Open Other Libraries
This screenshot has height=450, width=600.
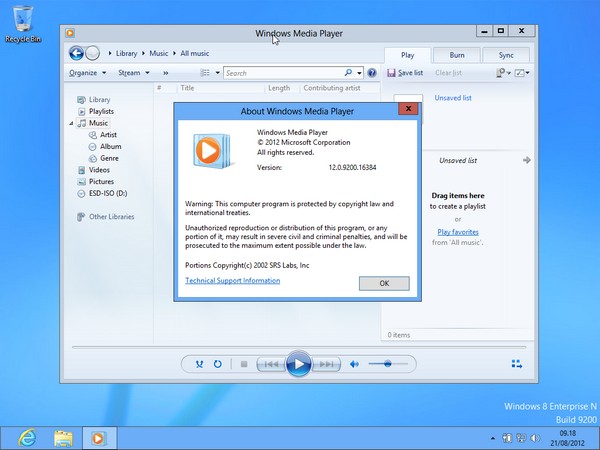click(111, 217)
